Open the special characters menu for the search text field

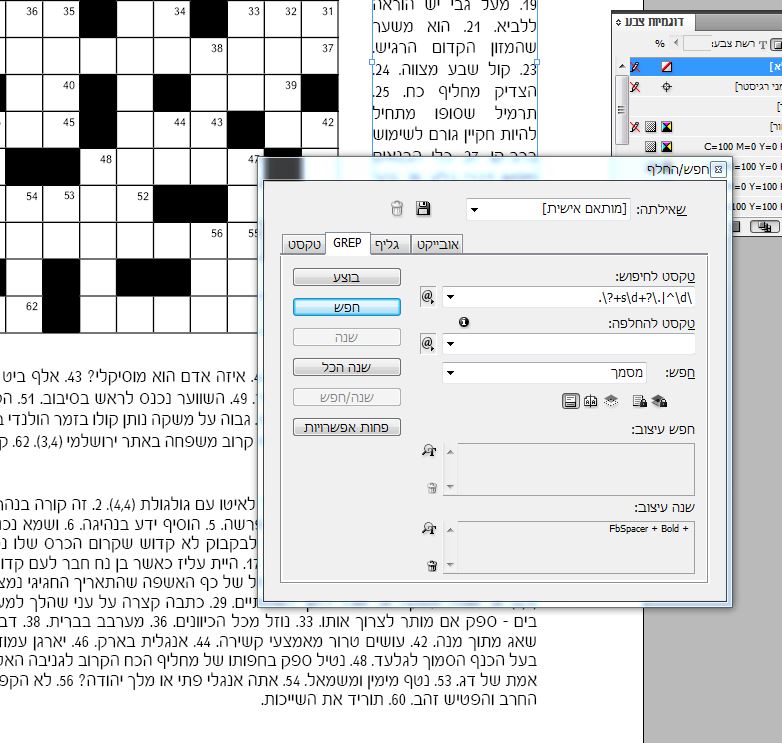pos(428,297)
